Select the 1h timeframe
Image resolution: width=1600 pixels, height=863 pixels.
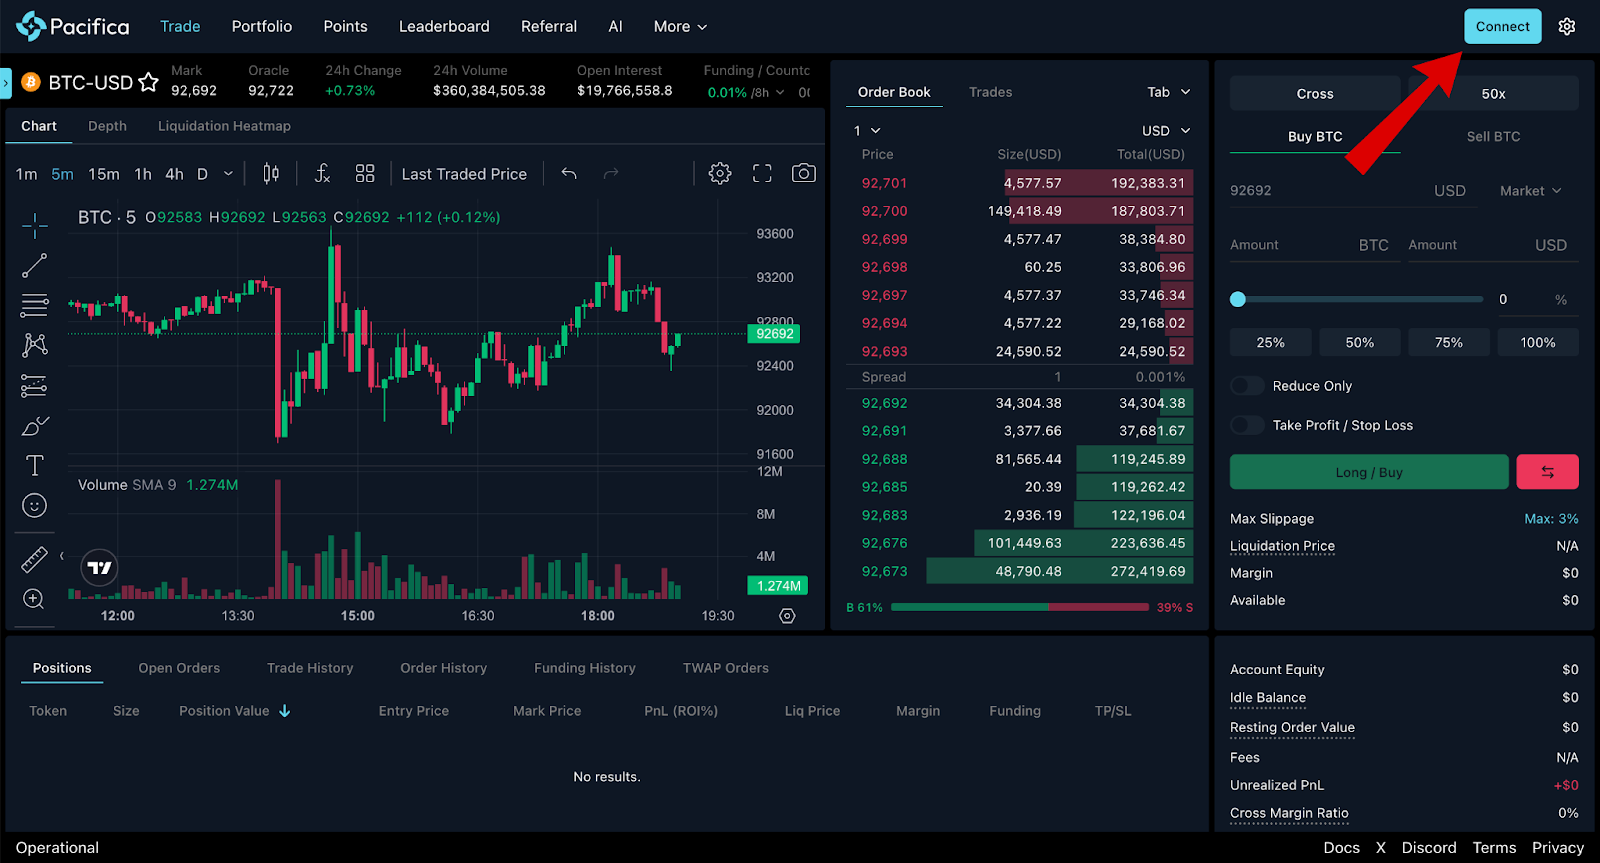click(143, 174)
